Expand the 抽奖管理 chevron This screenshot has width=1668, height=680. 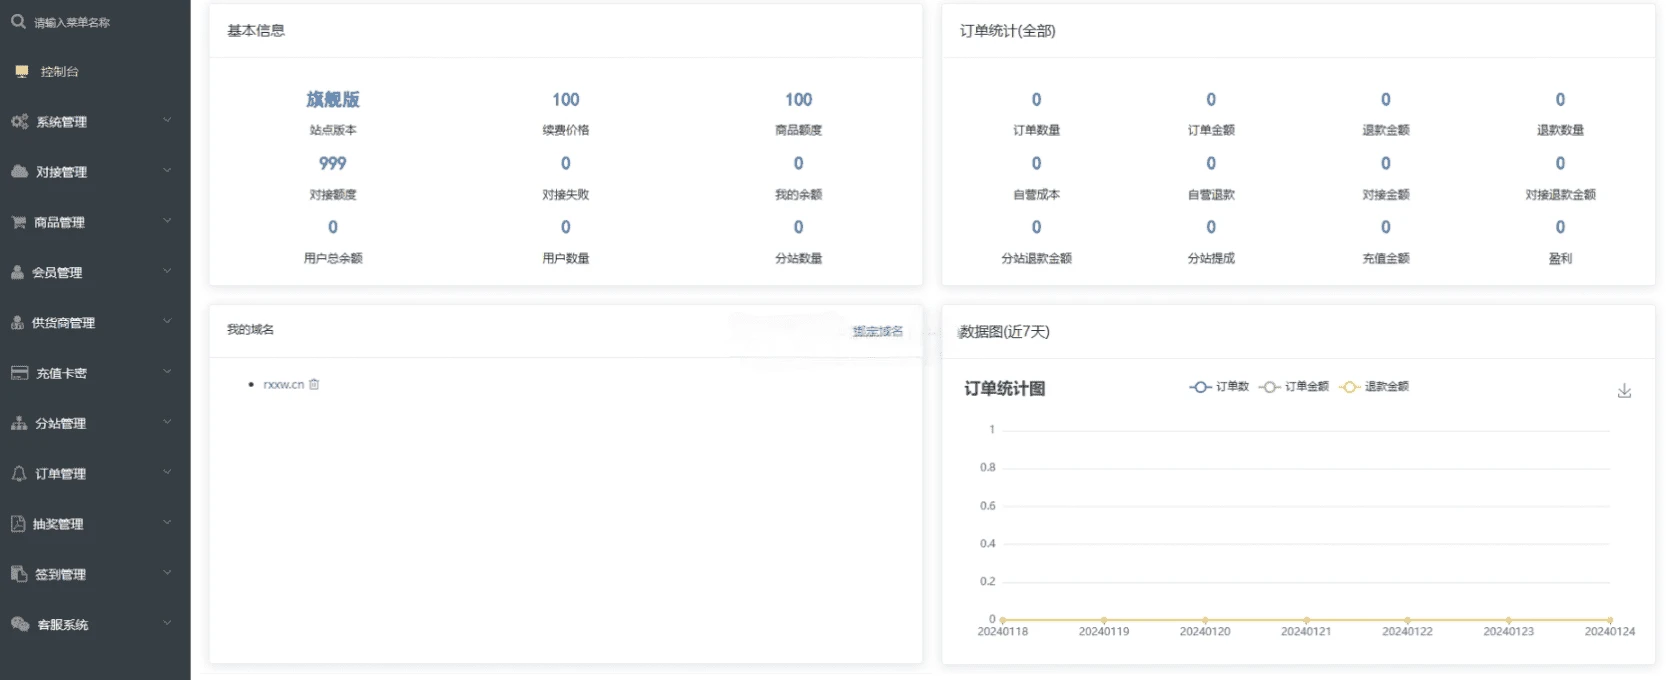coord(167,522)
